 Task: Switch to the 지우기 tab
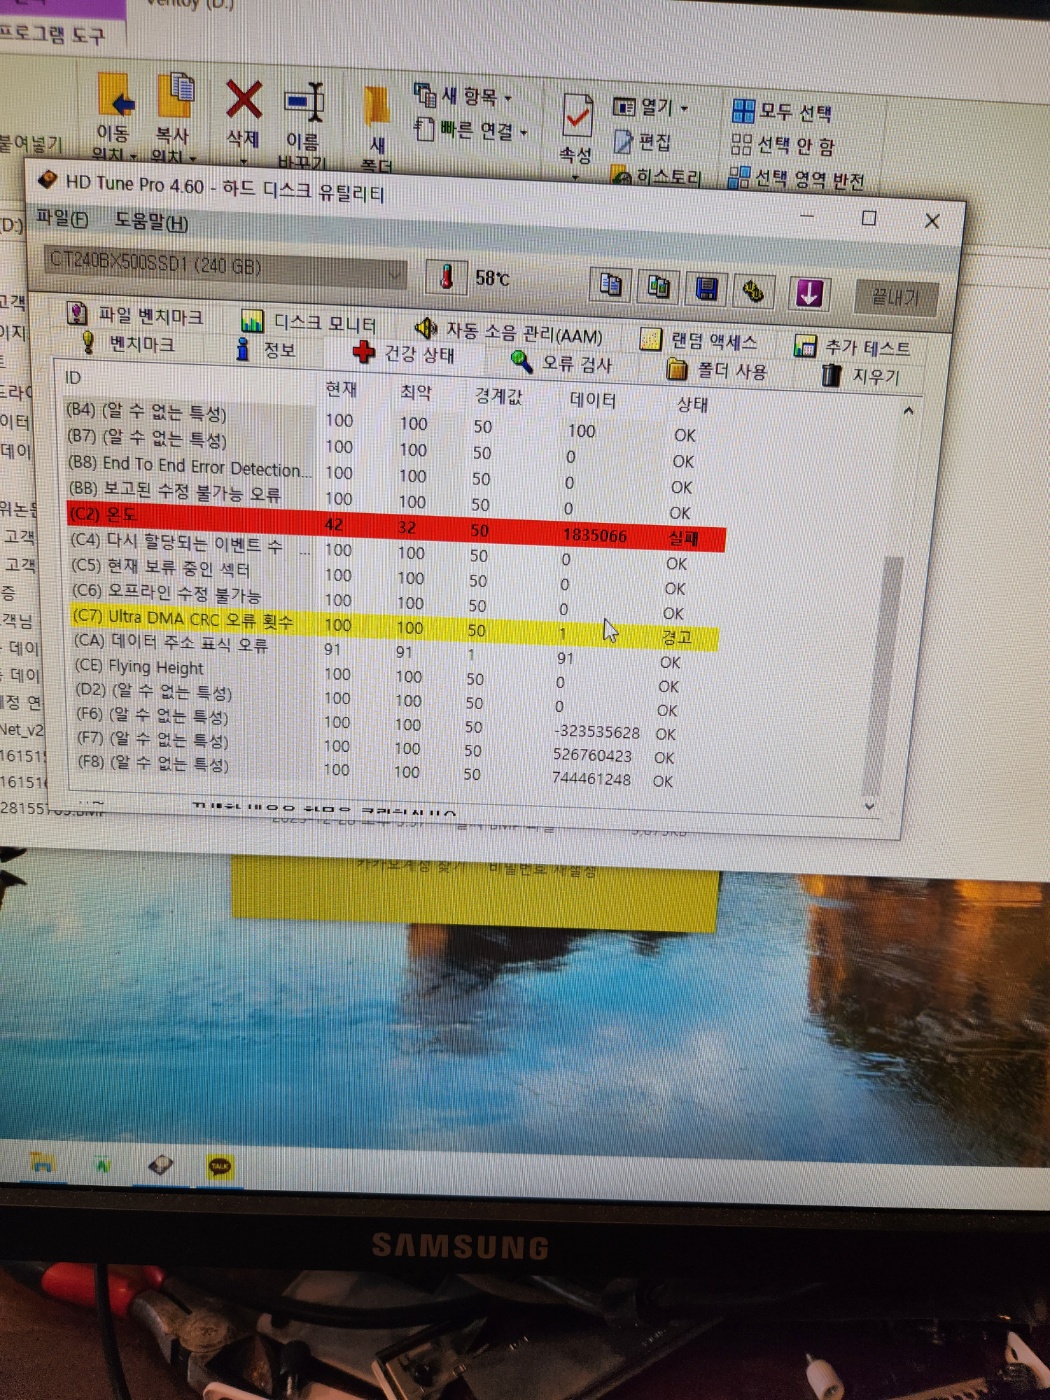(x=861, y=376)
